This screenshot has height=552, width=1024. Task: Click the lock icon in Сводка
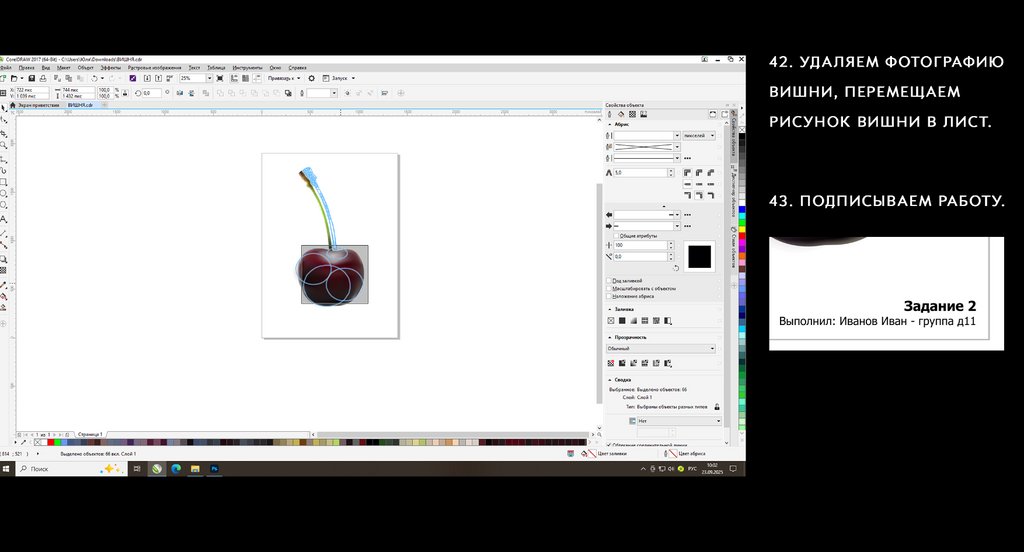717,406
